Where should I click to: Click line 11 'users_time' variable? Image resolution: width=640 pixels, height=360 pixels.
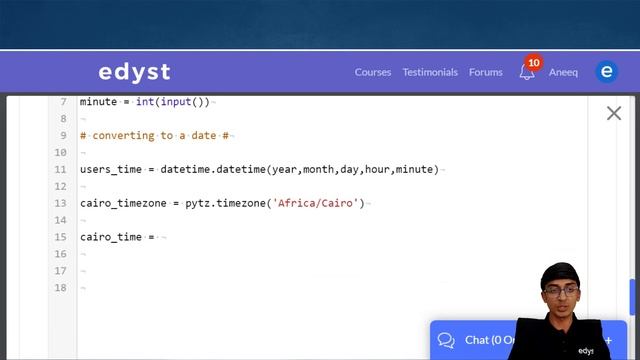(111, 169)
